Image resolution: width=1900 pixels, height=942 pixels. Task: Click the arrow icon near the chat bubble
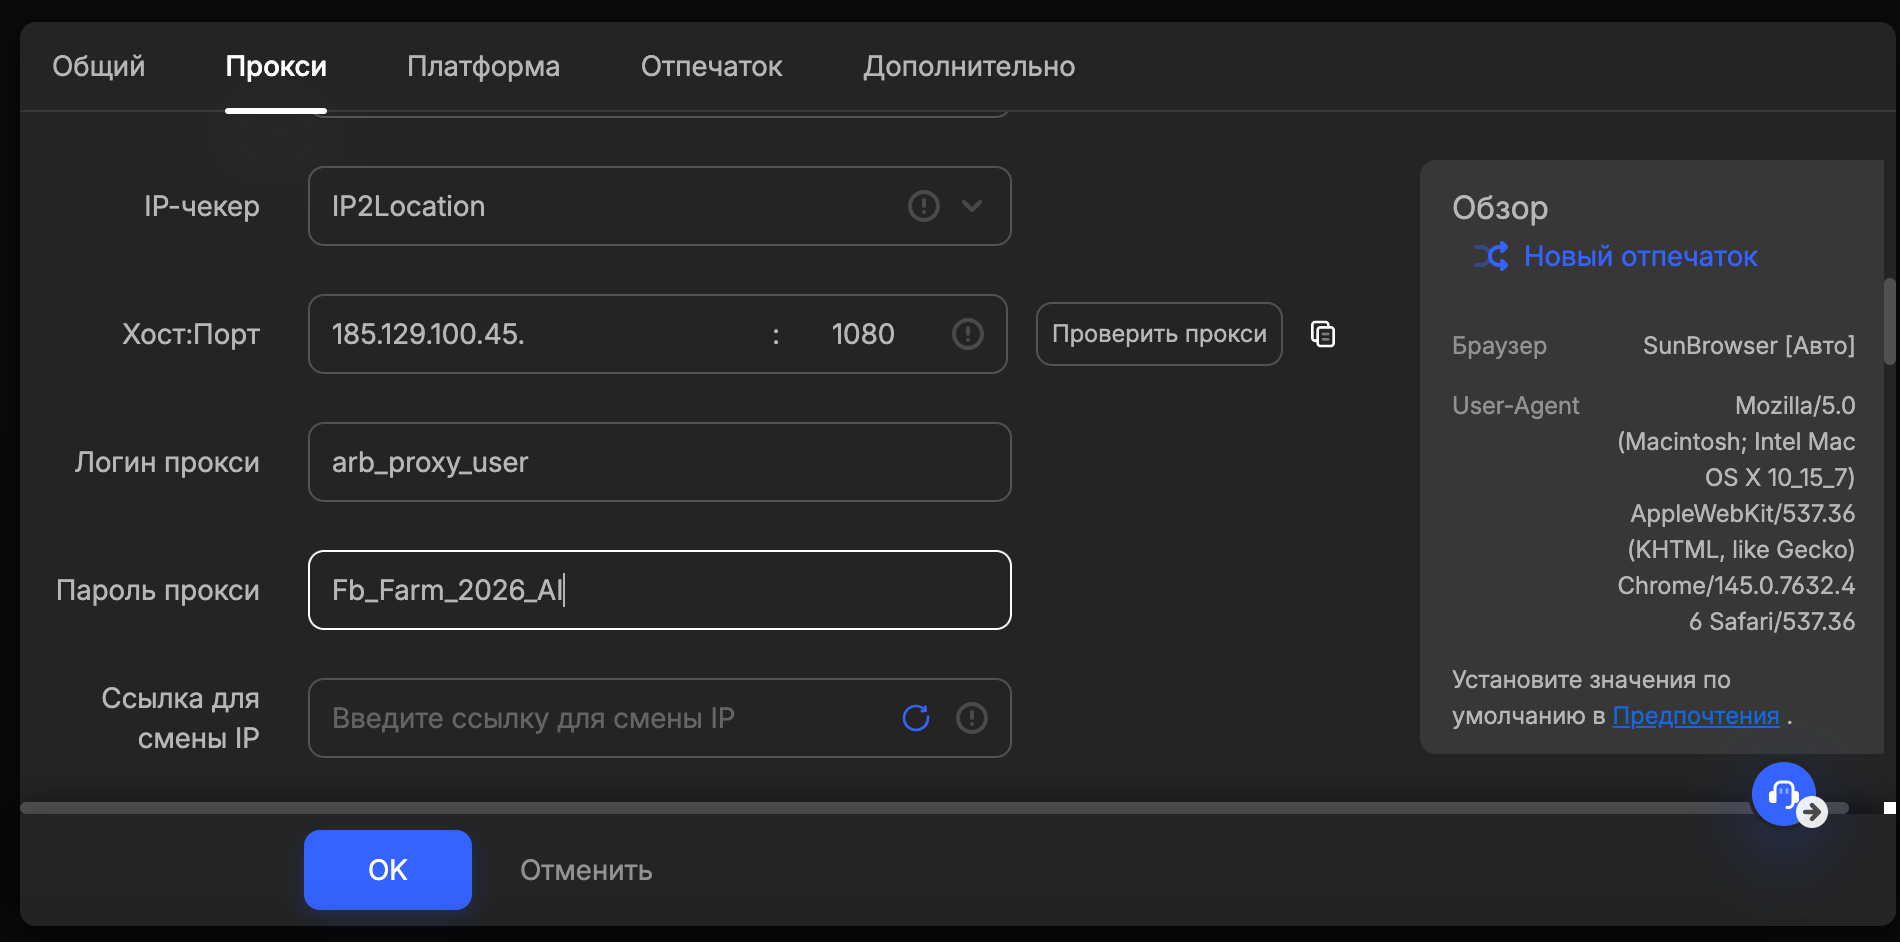(x=1813, y=814)
